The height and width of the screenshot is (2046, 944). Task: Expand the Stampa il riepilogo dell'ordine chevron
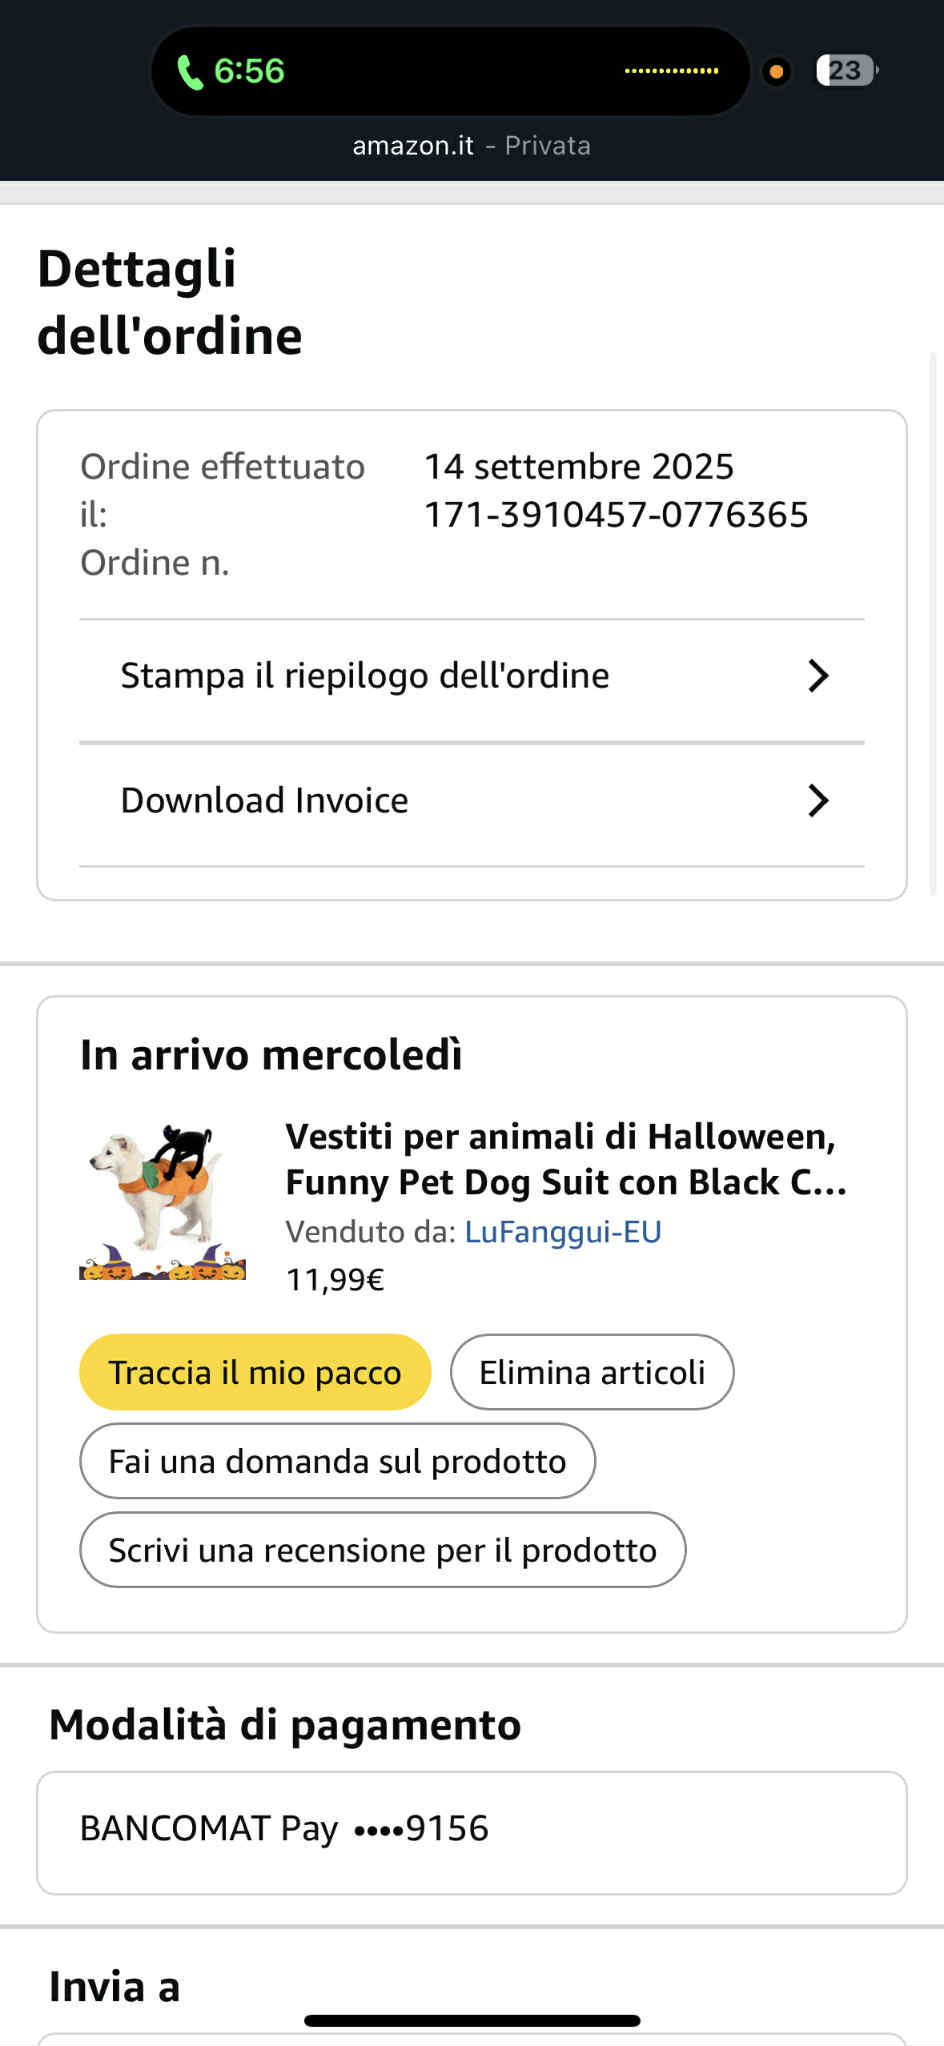(818, 676)
